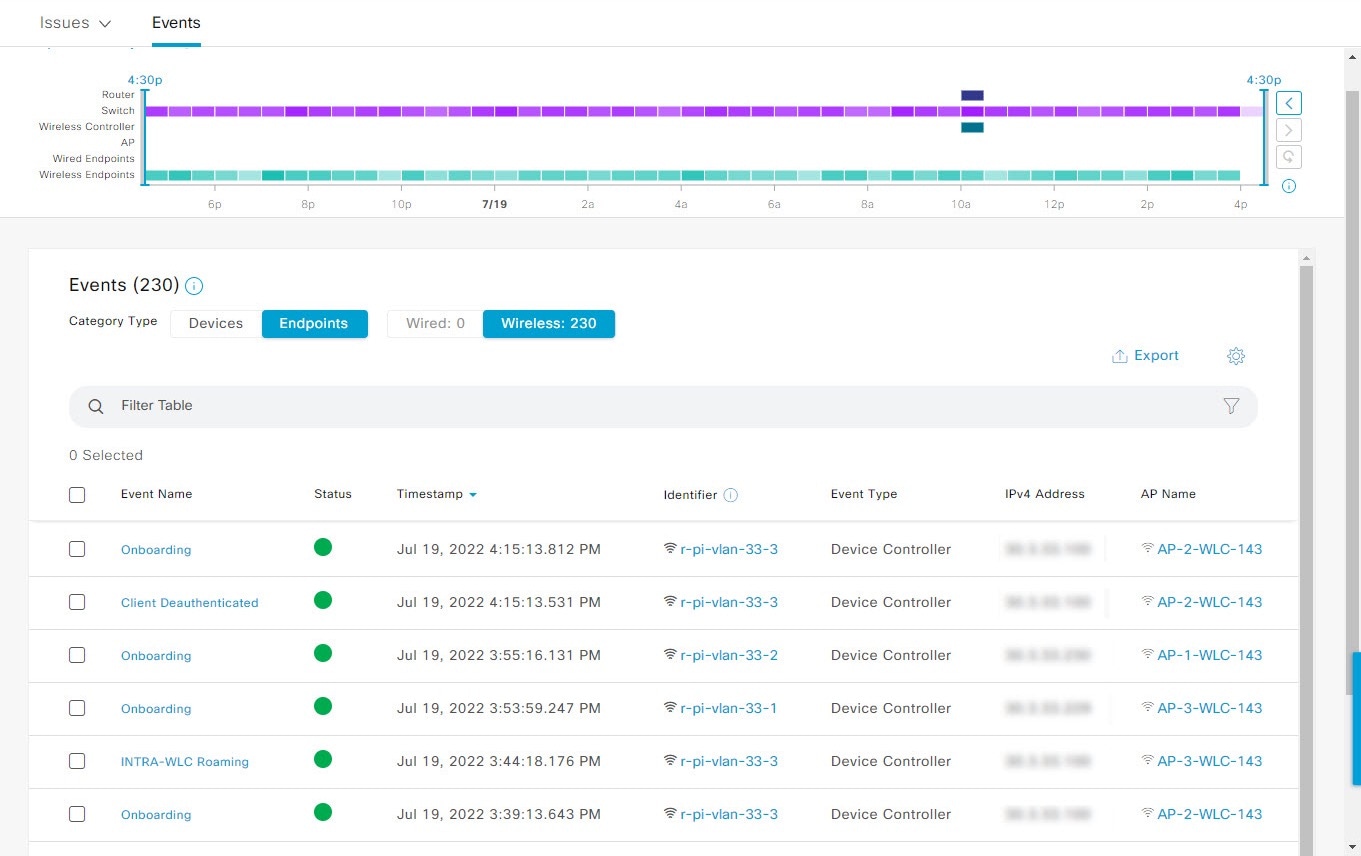Choose the Wired: 0 filter
Image resolution: width=1361 pixels, height=856 pixels.
pos(435,323)
